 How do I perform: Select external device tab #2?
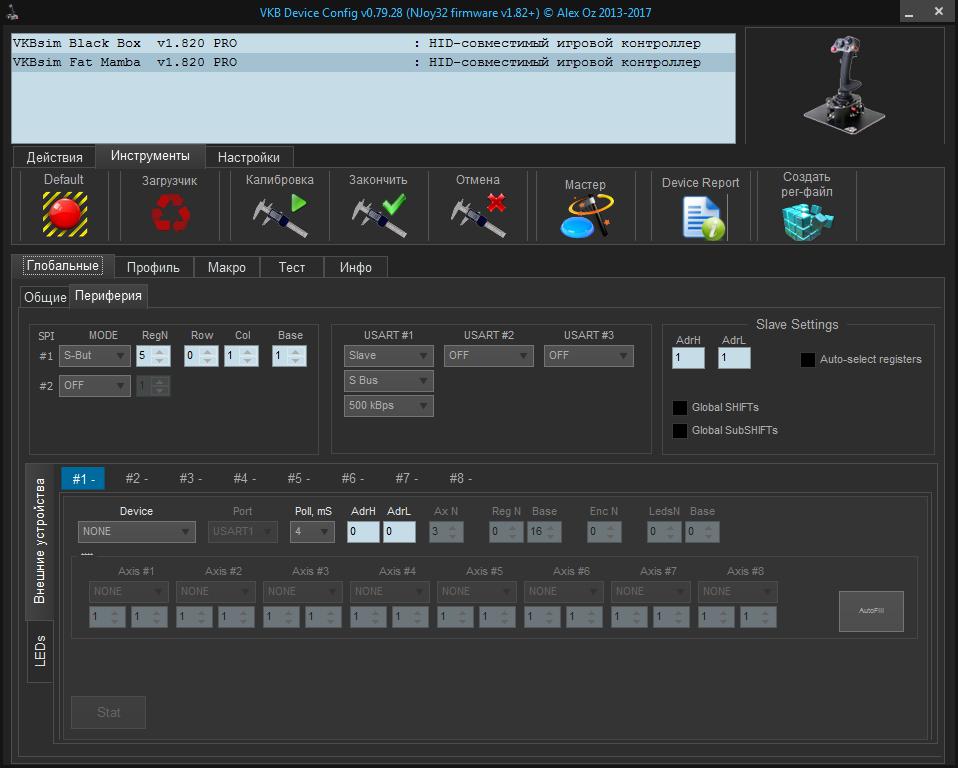click(137, 478)
